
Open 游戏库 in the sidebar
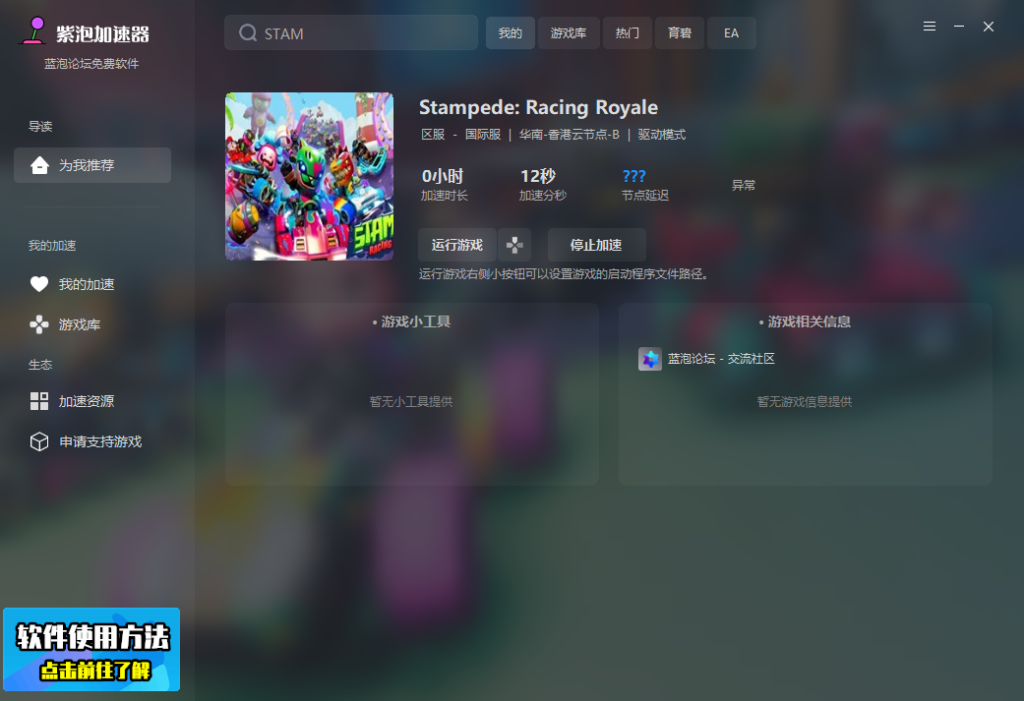[79, 325]
